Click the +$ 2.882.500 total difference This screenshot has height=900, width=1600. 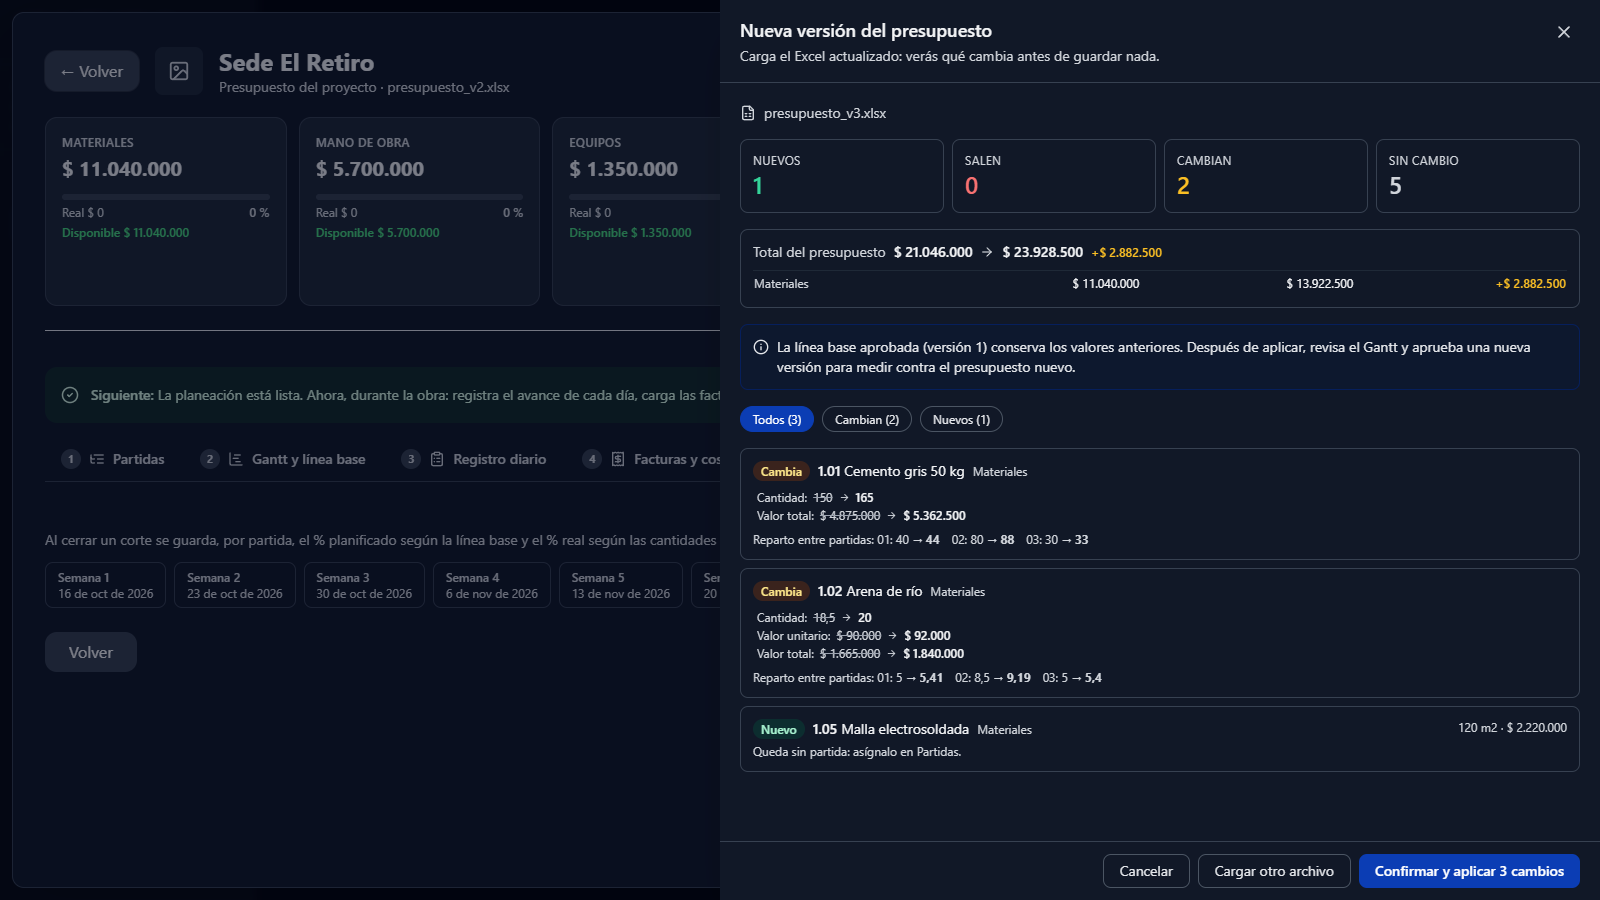click(x=1127, y=253)
